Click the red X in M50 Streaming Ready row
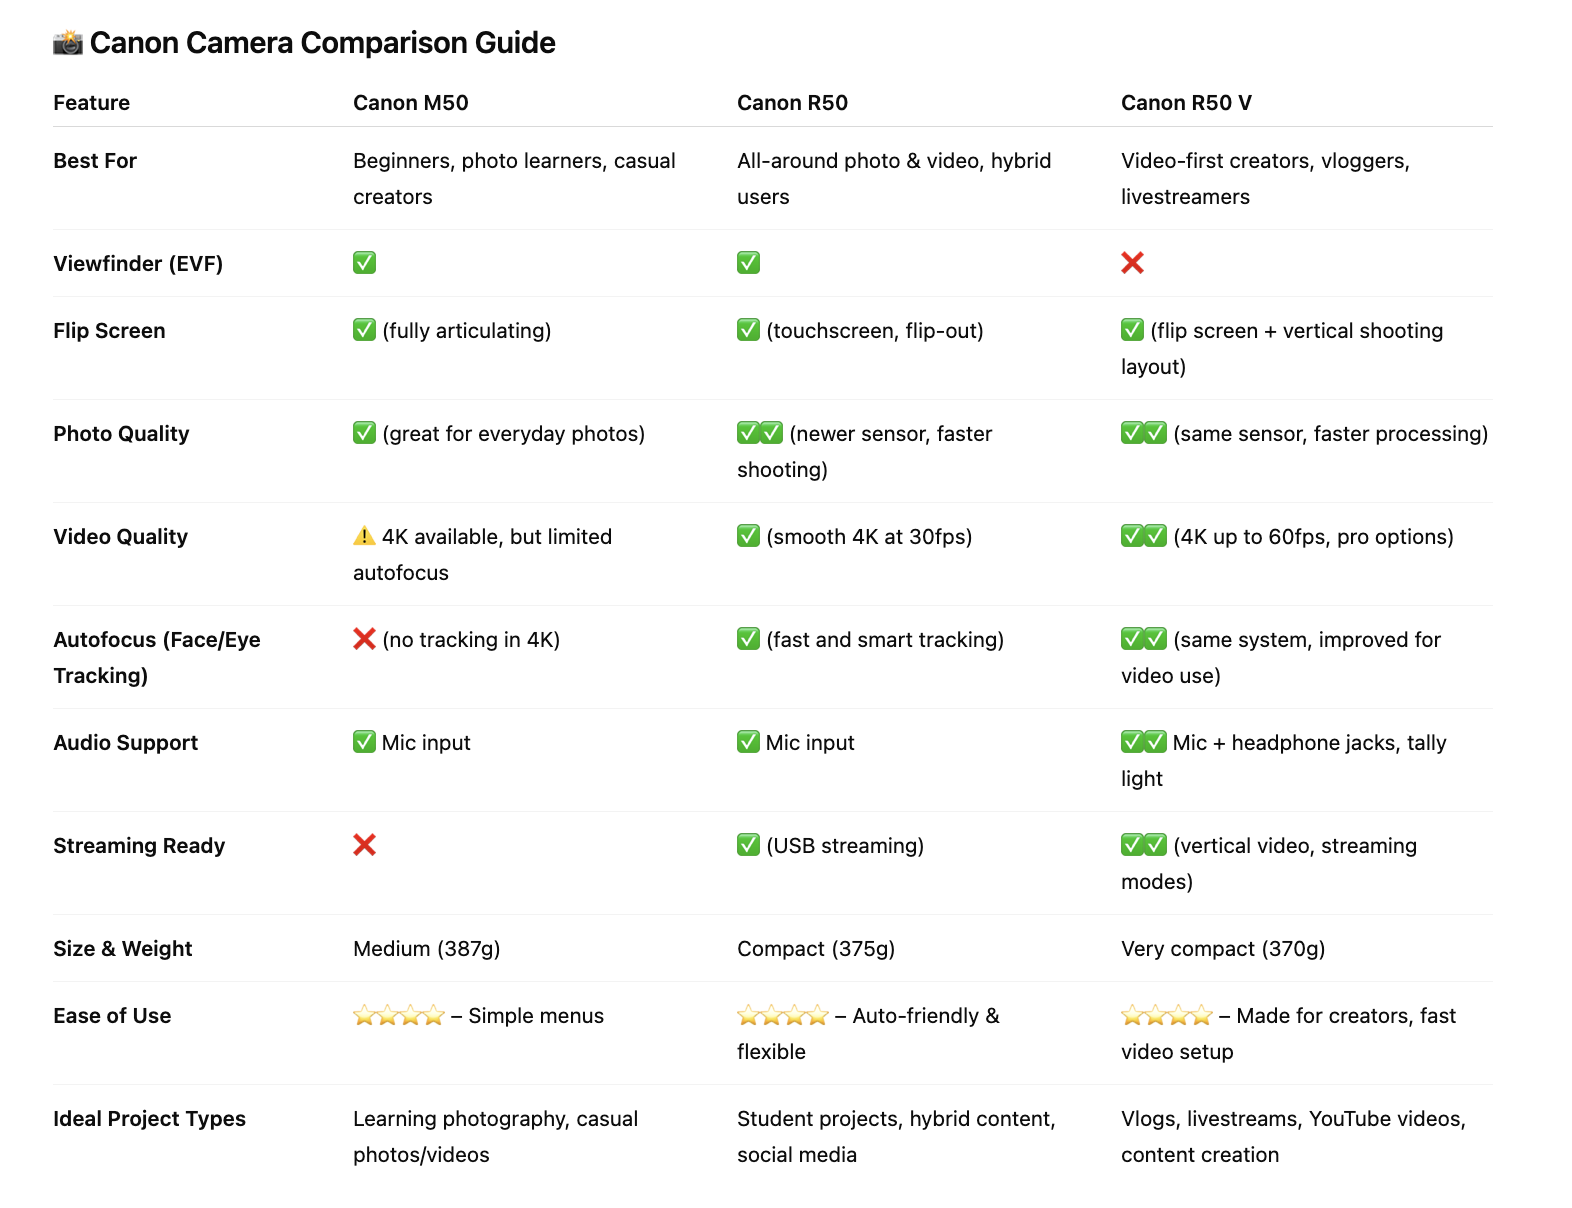This screenshot has height=1208, width=1572. (x=364, y=845)
